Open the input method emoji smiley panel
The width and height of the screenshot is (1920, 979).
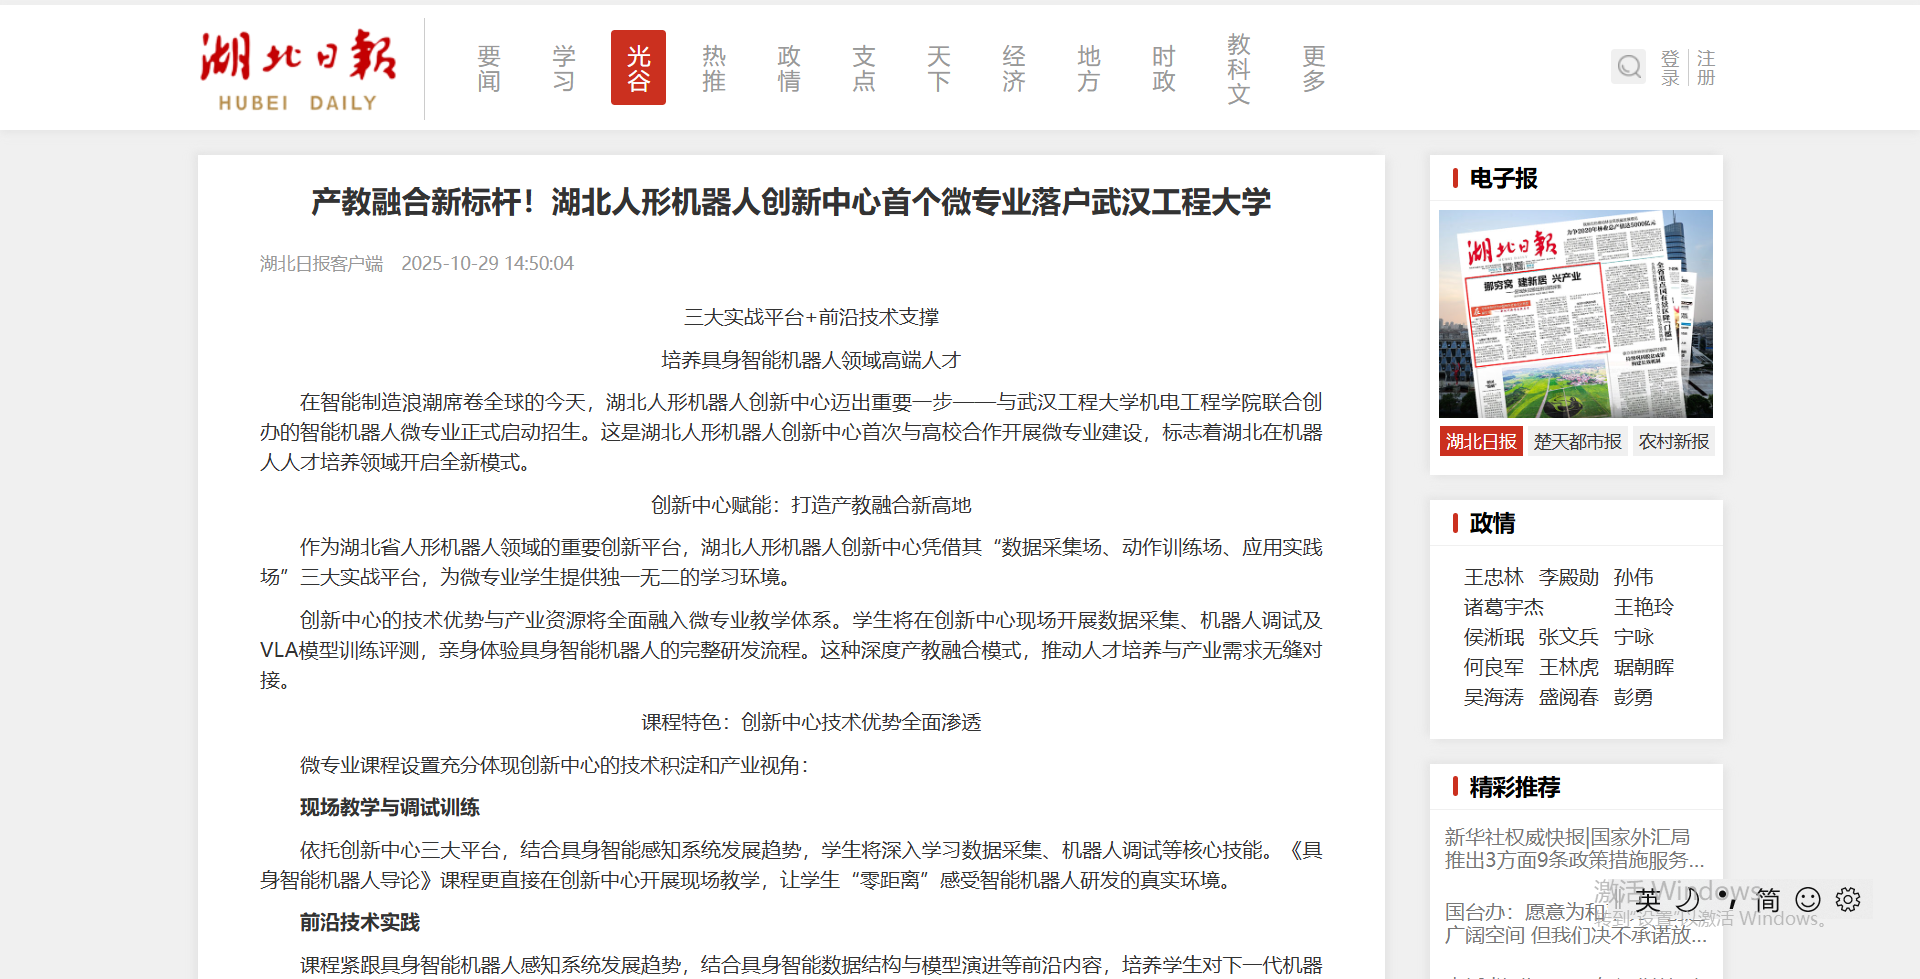(x=1808, y=899)
